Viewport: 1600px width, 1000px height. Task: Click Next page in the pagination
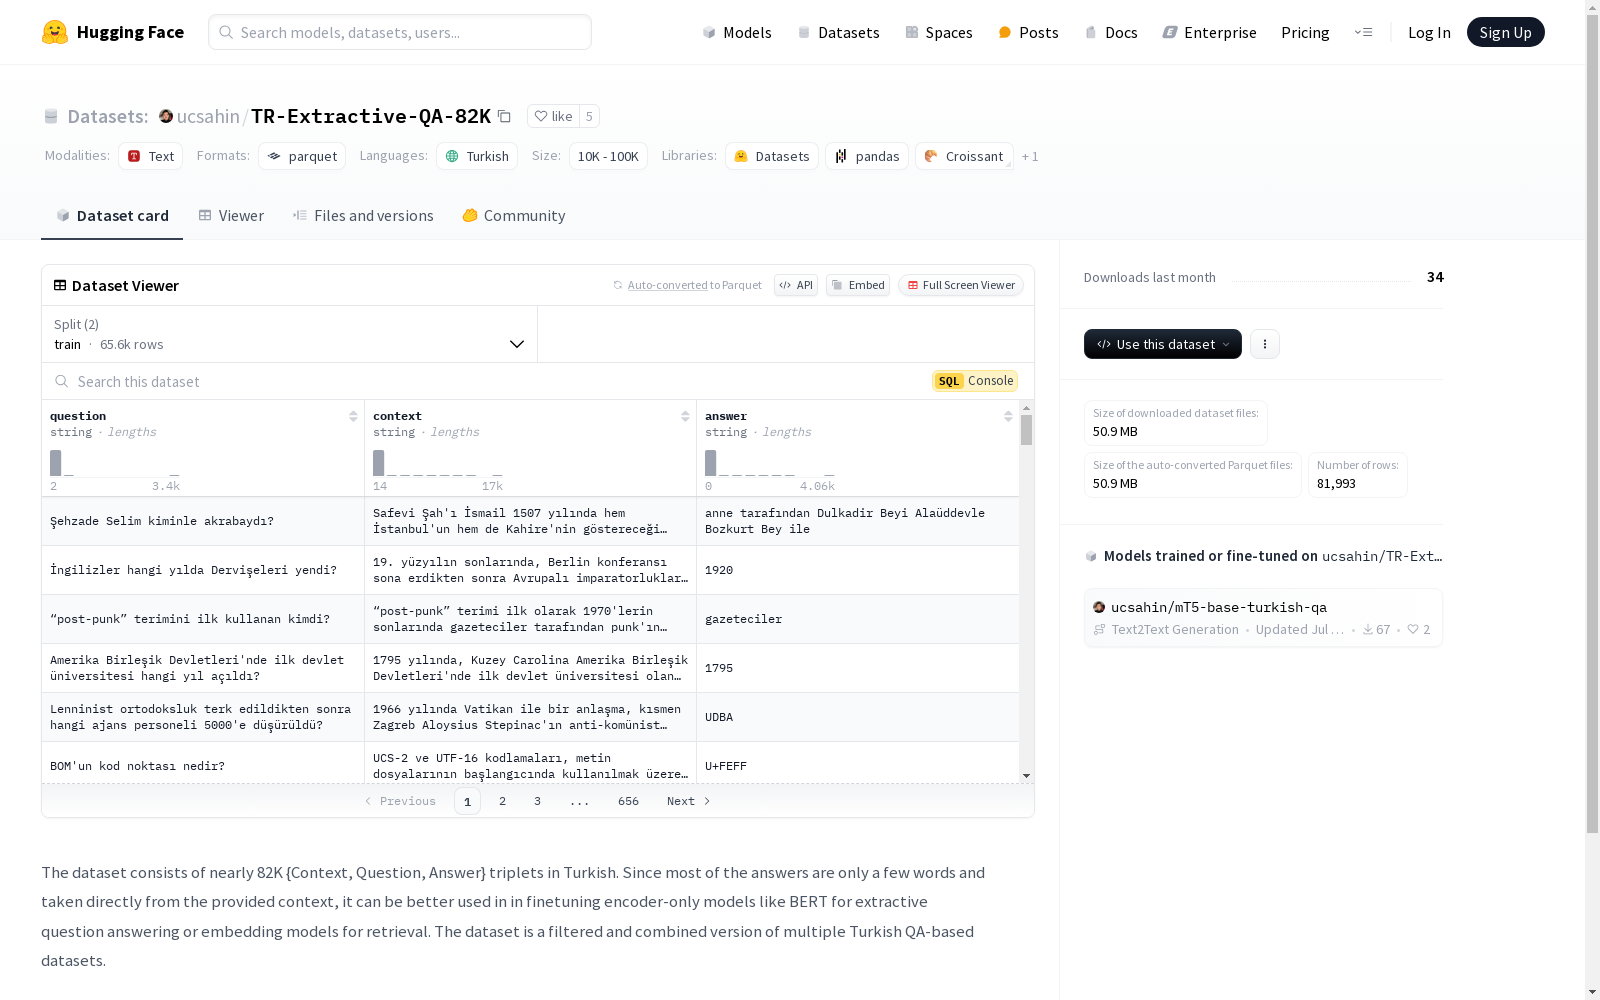click(x=688, y=801)
